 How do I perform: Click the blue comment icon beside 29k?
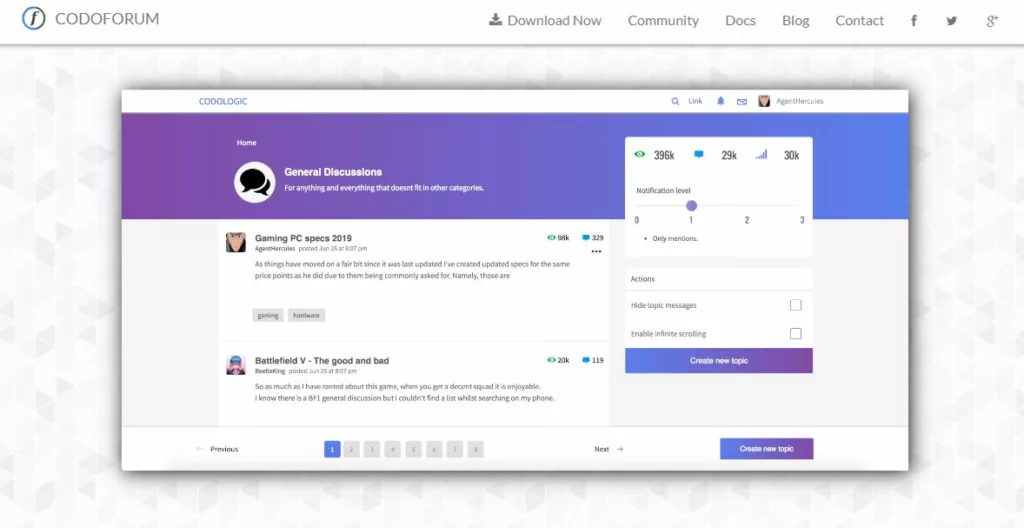[698, 154]
